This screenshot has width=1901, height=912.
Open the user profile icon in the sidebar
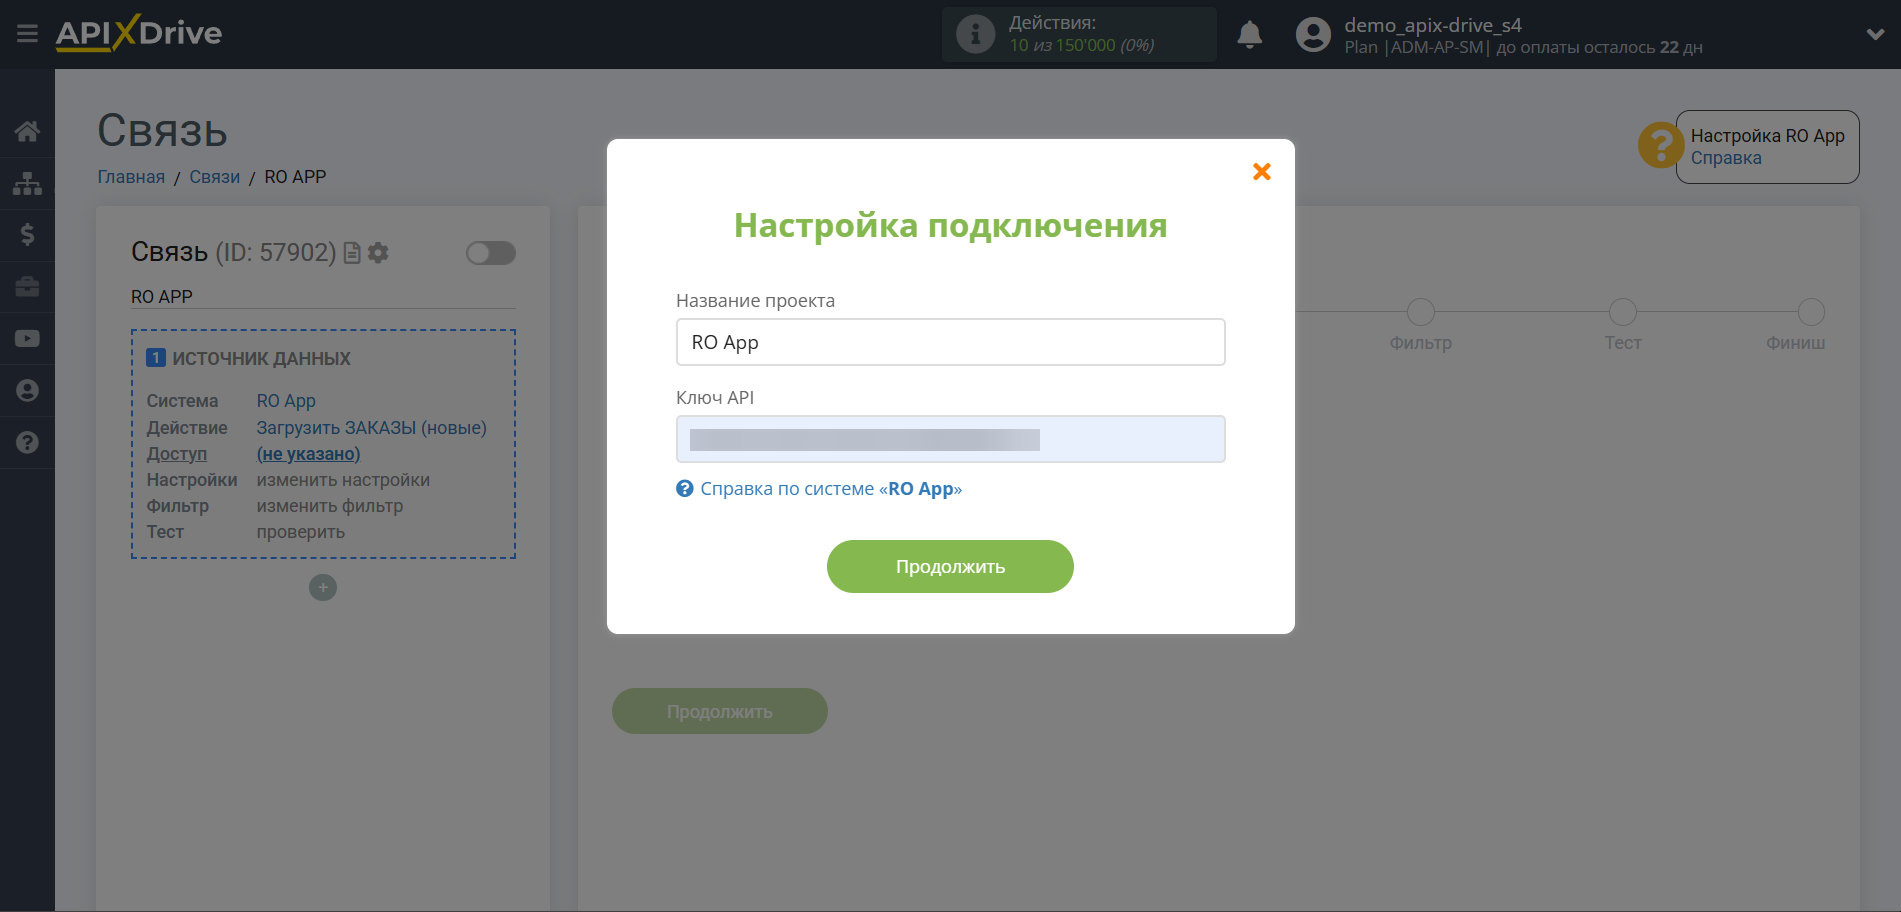[27, 390]
